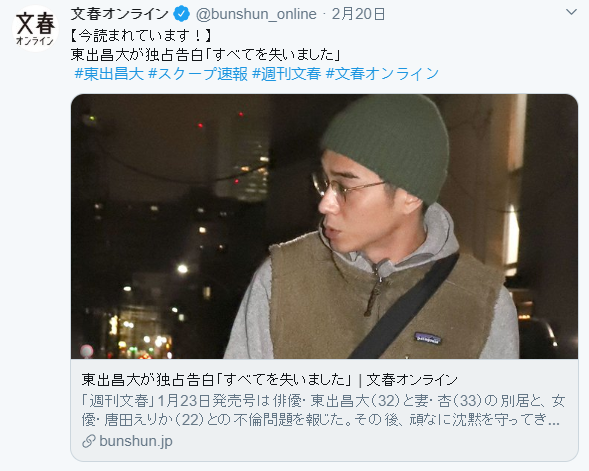Open the article preview photo

(x=324, y=226)
